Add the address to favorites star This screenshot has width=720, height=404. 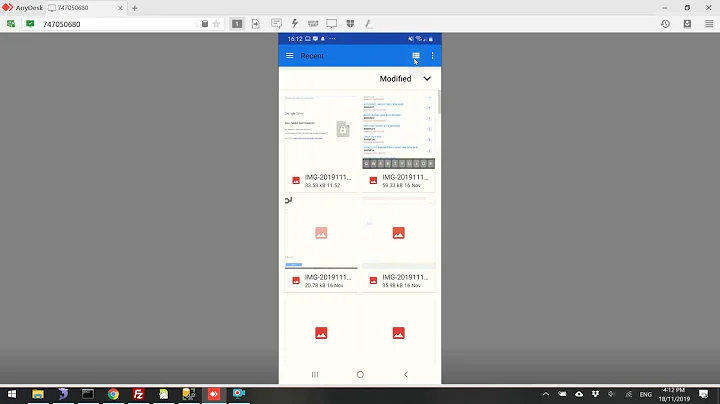pyautogui.click(x=216, y=24)
